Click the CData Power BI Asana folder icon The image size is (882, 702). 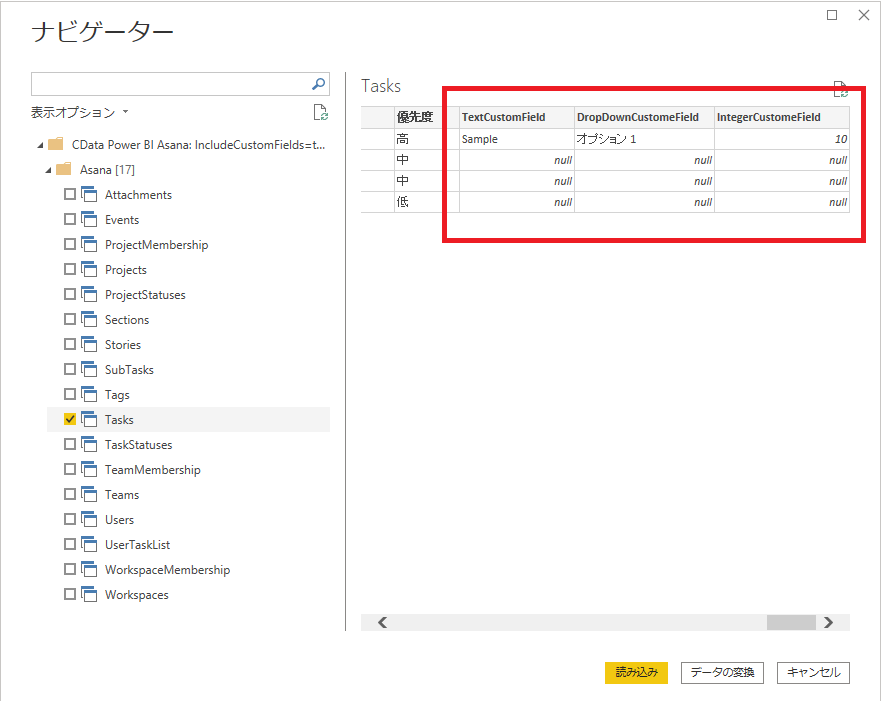tap(56, 145)
